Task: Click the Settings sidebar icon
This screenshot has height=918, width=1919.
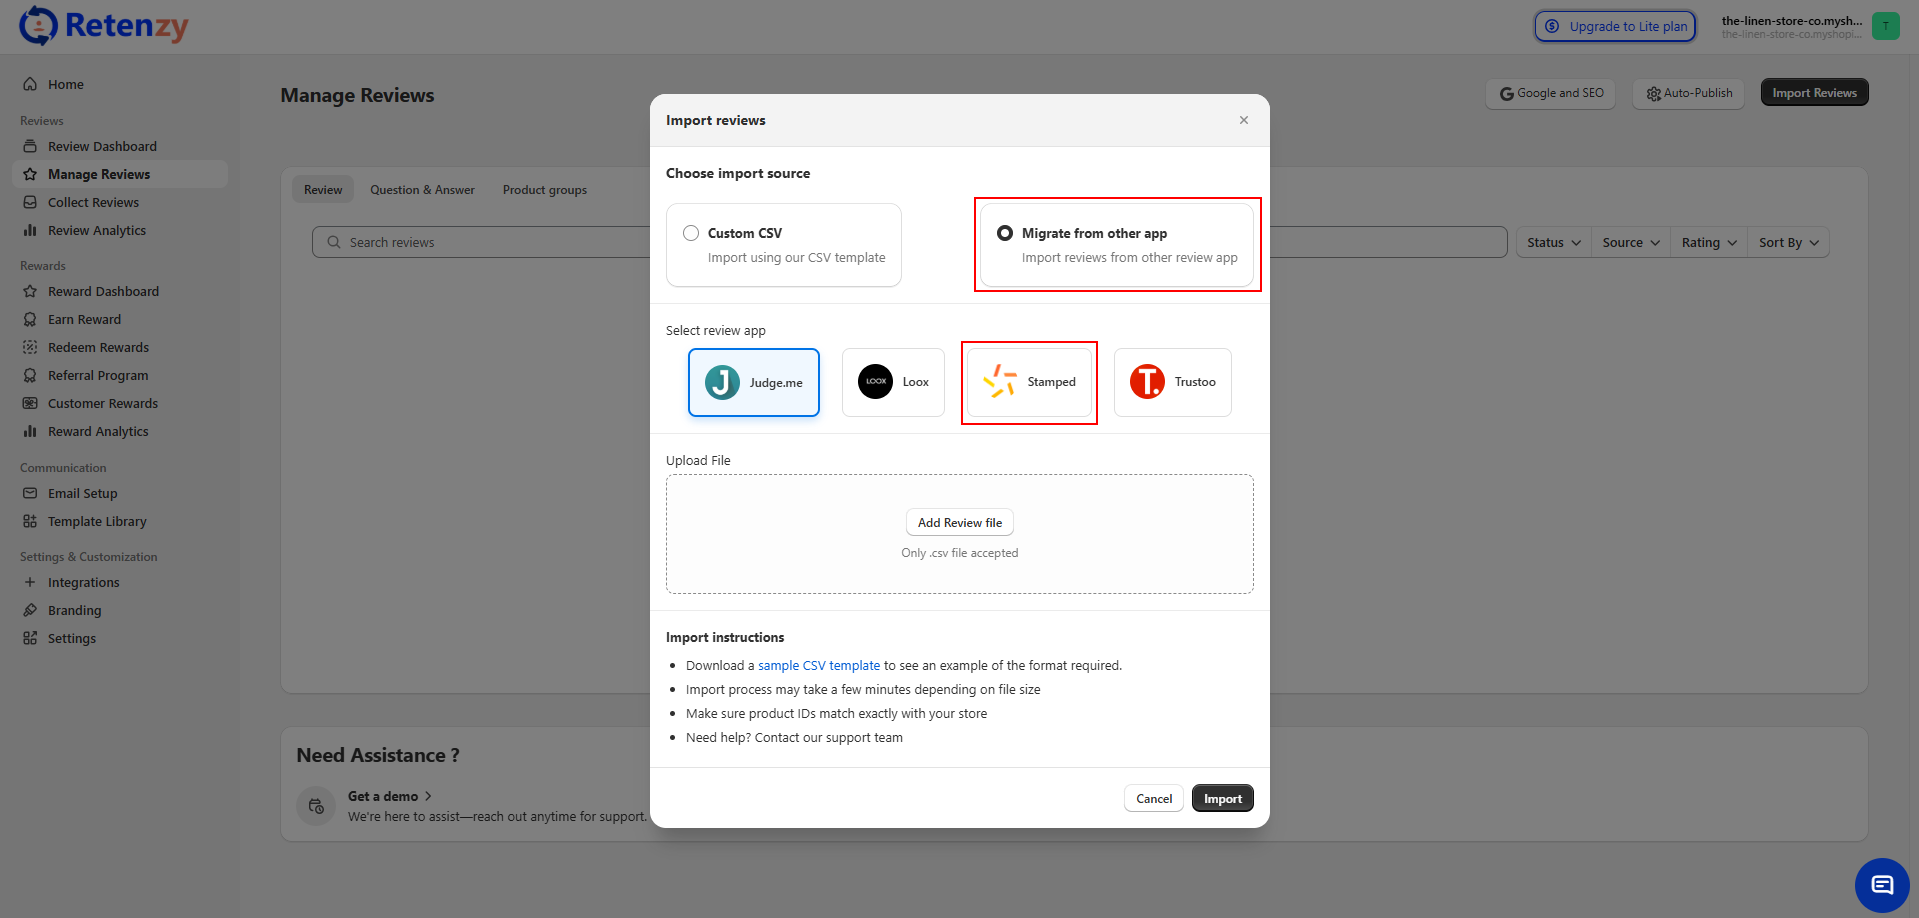Action: click(x=30, y=638)
